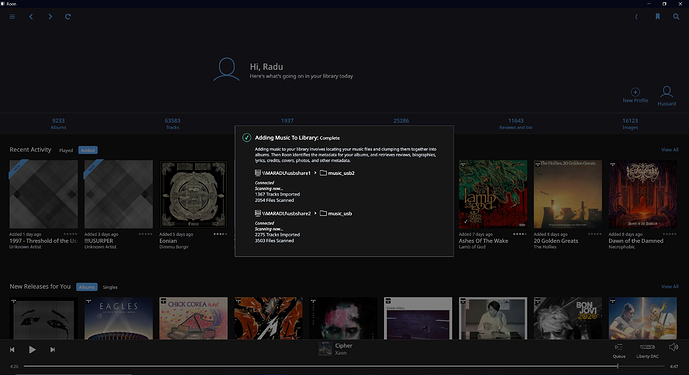Screen dimensions: 689x375
Task: Open the 1937 library statistic
Action: click(287, 120)
